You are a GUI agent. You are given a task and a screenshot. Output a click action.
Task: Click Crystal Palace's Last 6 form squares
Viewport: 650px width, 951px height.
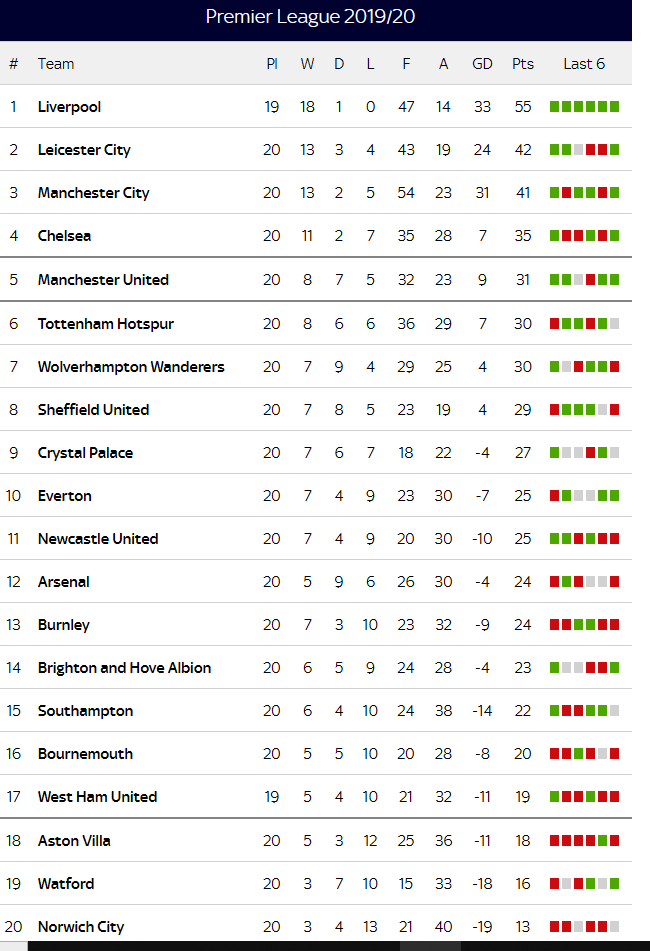click(584, 453)
